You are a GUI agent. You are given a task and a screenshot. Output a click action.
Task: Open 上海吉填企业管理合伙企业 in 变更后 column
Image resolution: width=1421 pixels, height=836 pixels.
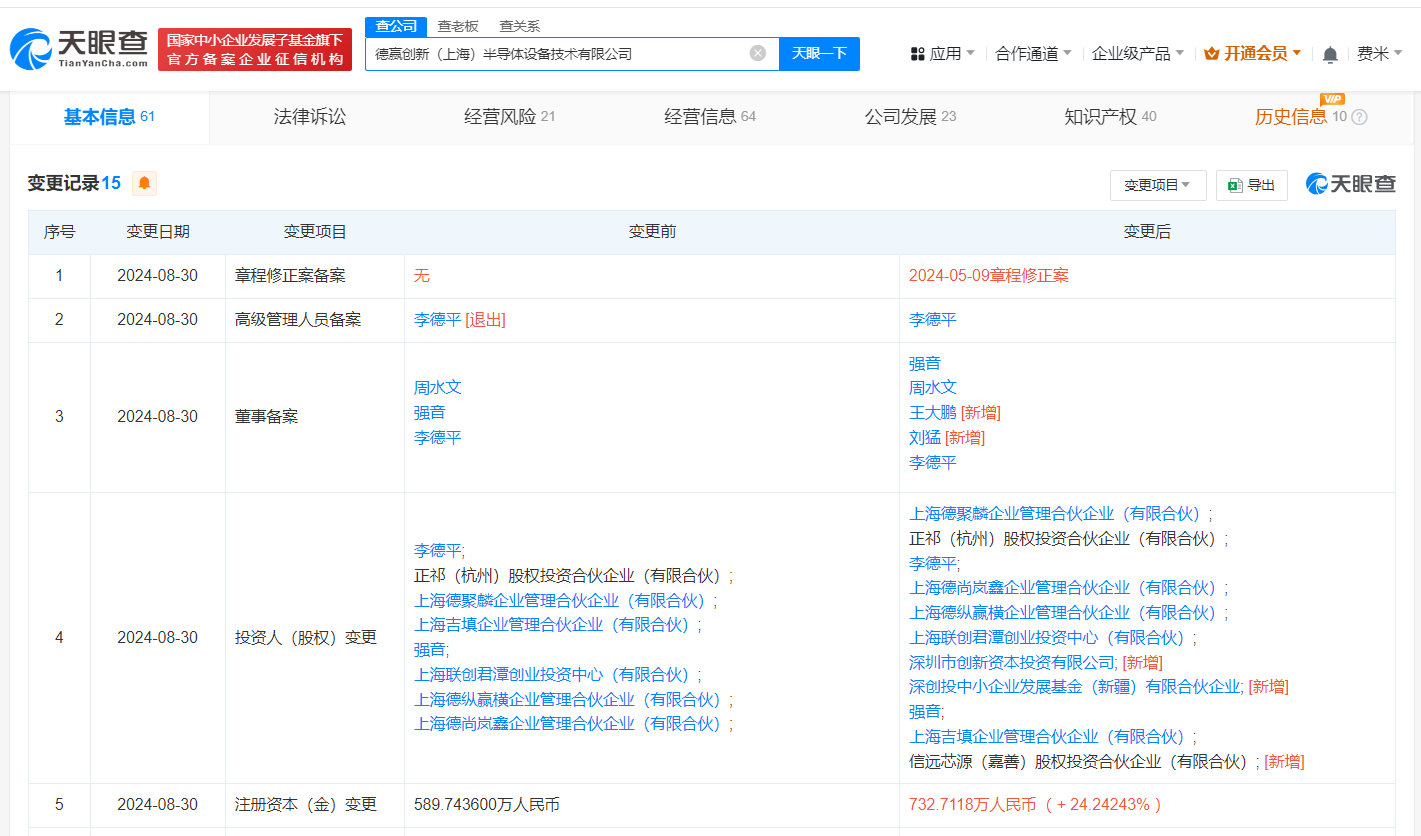click(1051, 736)
